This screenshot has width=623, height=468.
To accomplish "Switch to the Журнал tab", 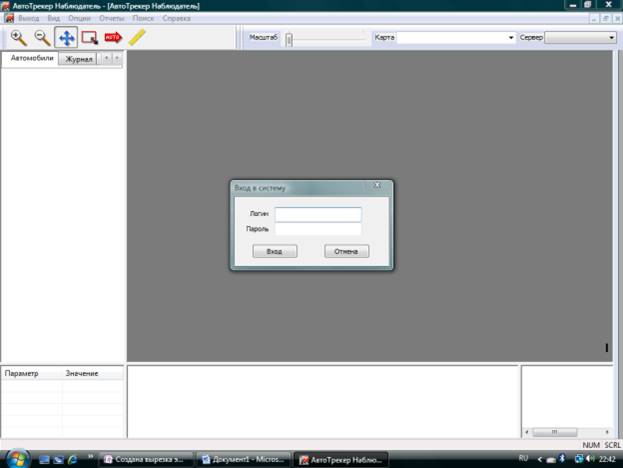I will [x=78, y=59].
